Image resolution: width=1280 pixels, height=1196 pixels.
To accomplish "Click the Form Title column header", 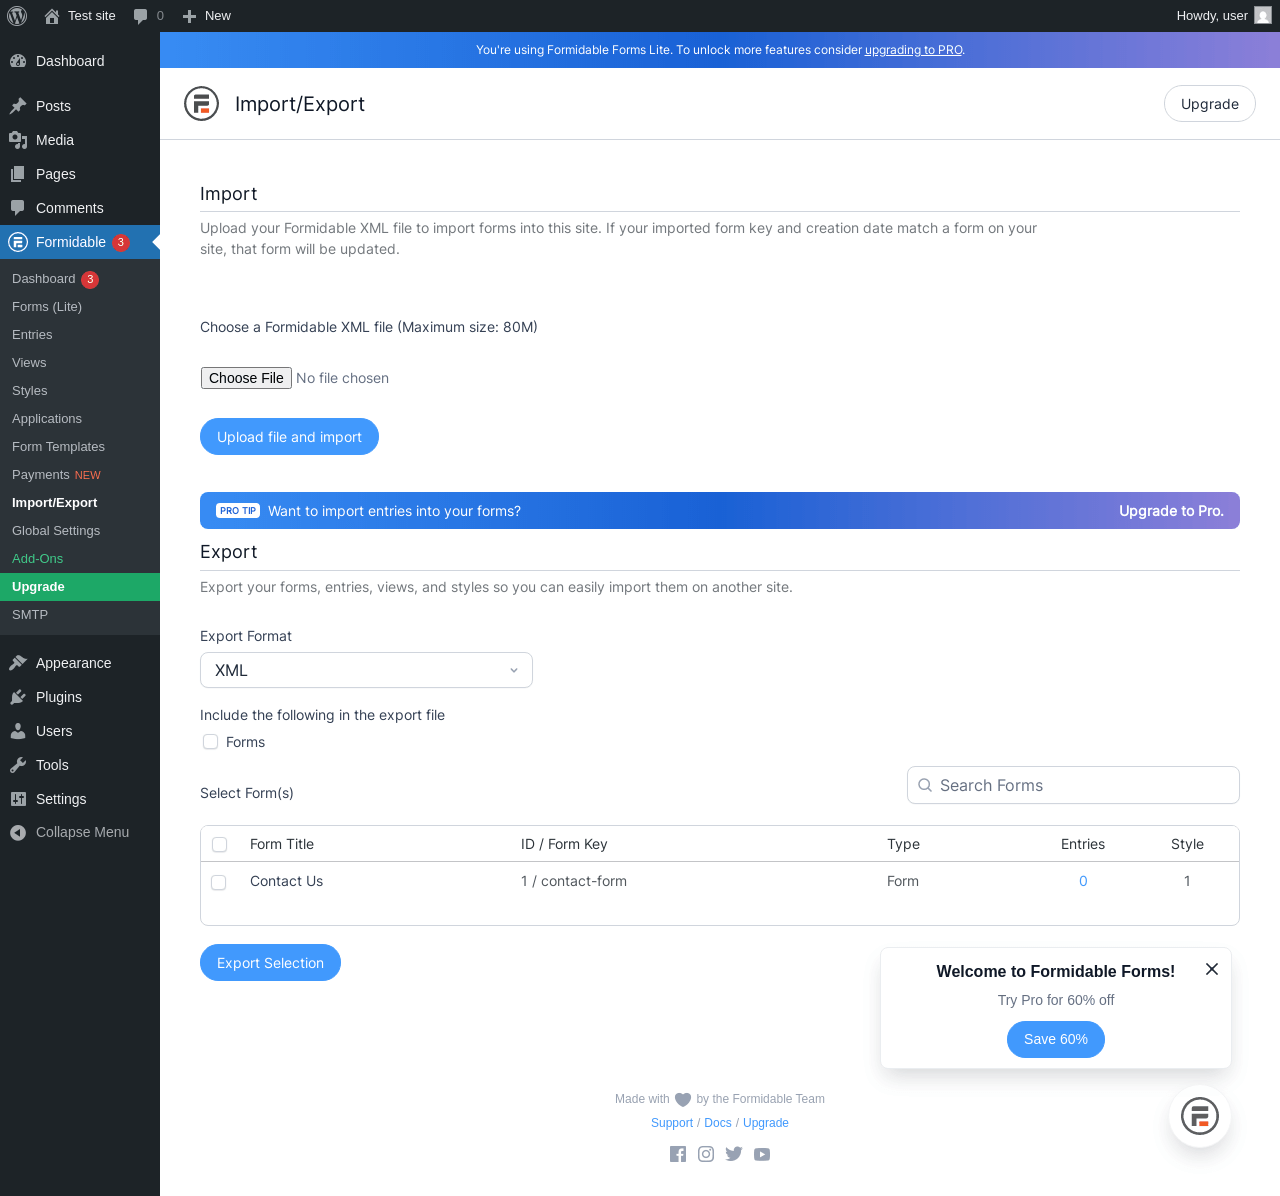I will [282, 844].
